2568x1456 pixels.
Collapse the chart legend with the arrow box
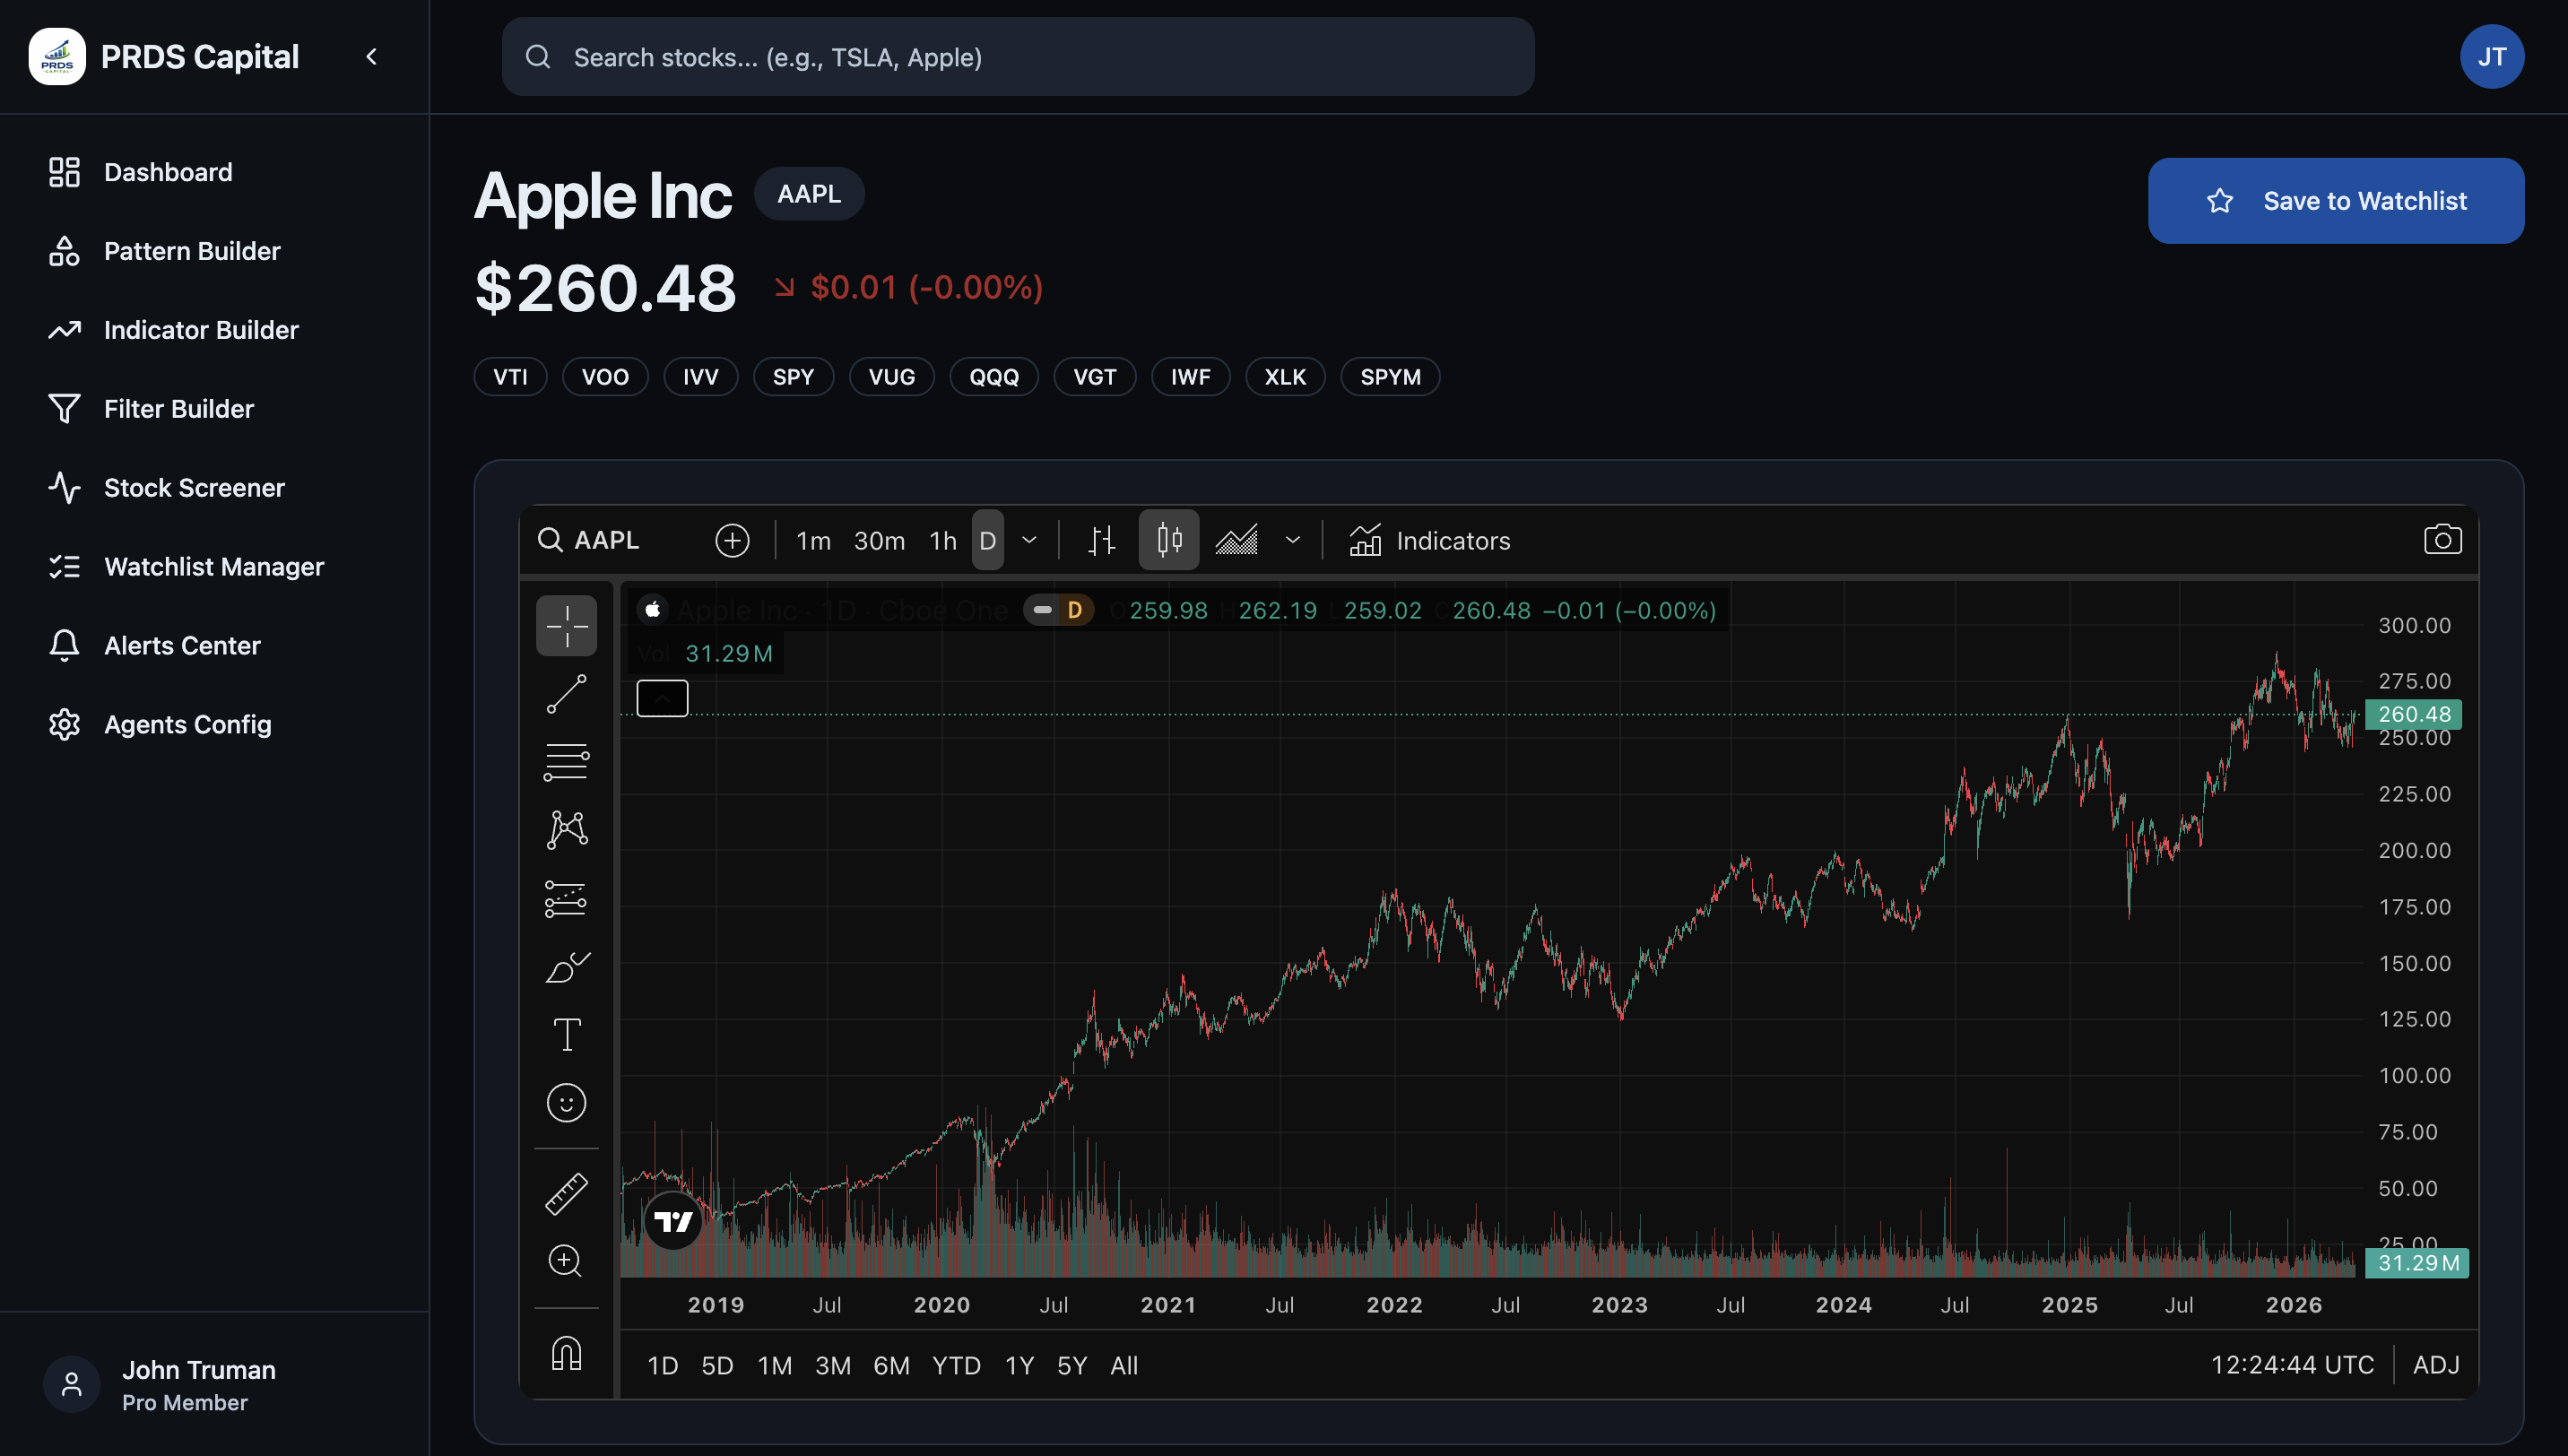[x=662, y=699]
